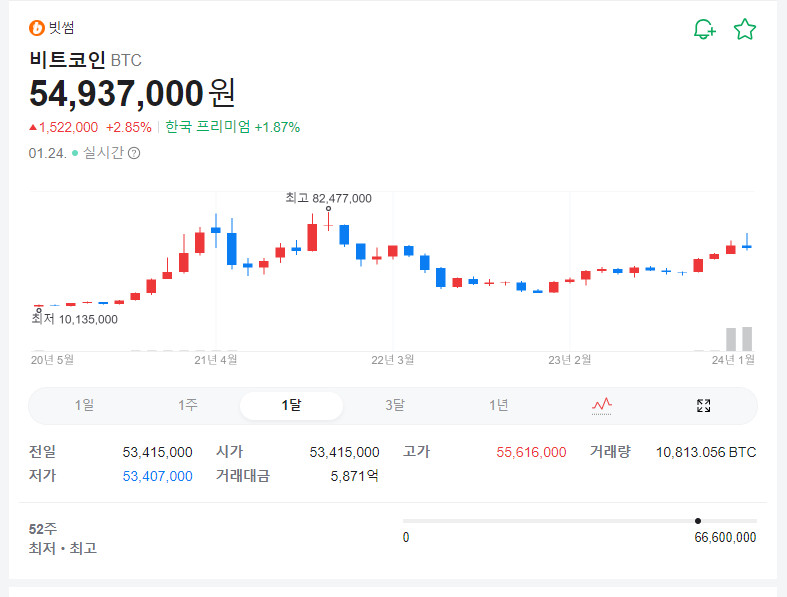This screenshot has width=787, height=597.
Task: Click the price alert bell icon
Action: [704, 29]
